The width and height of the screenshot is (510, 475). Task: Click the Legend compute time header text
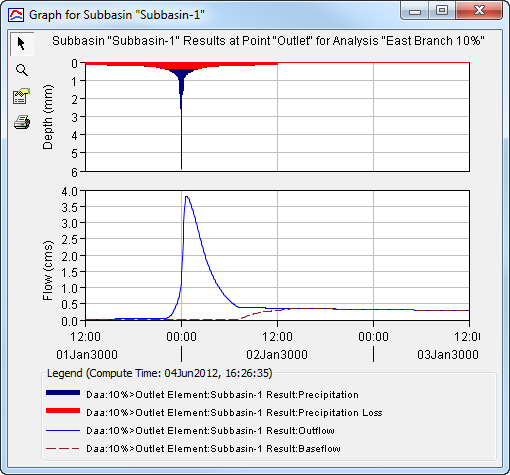click(x=160, y=373)
